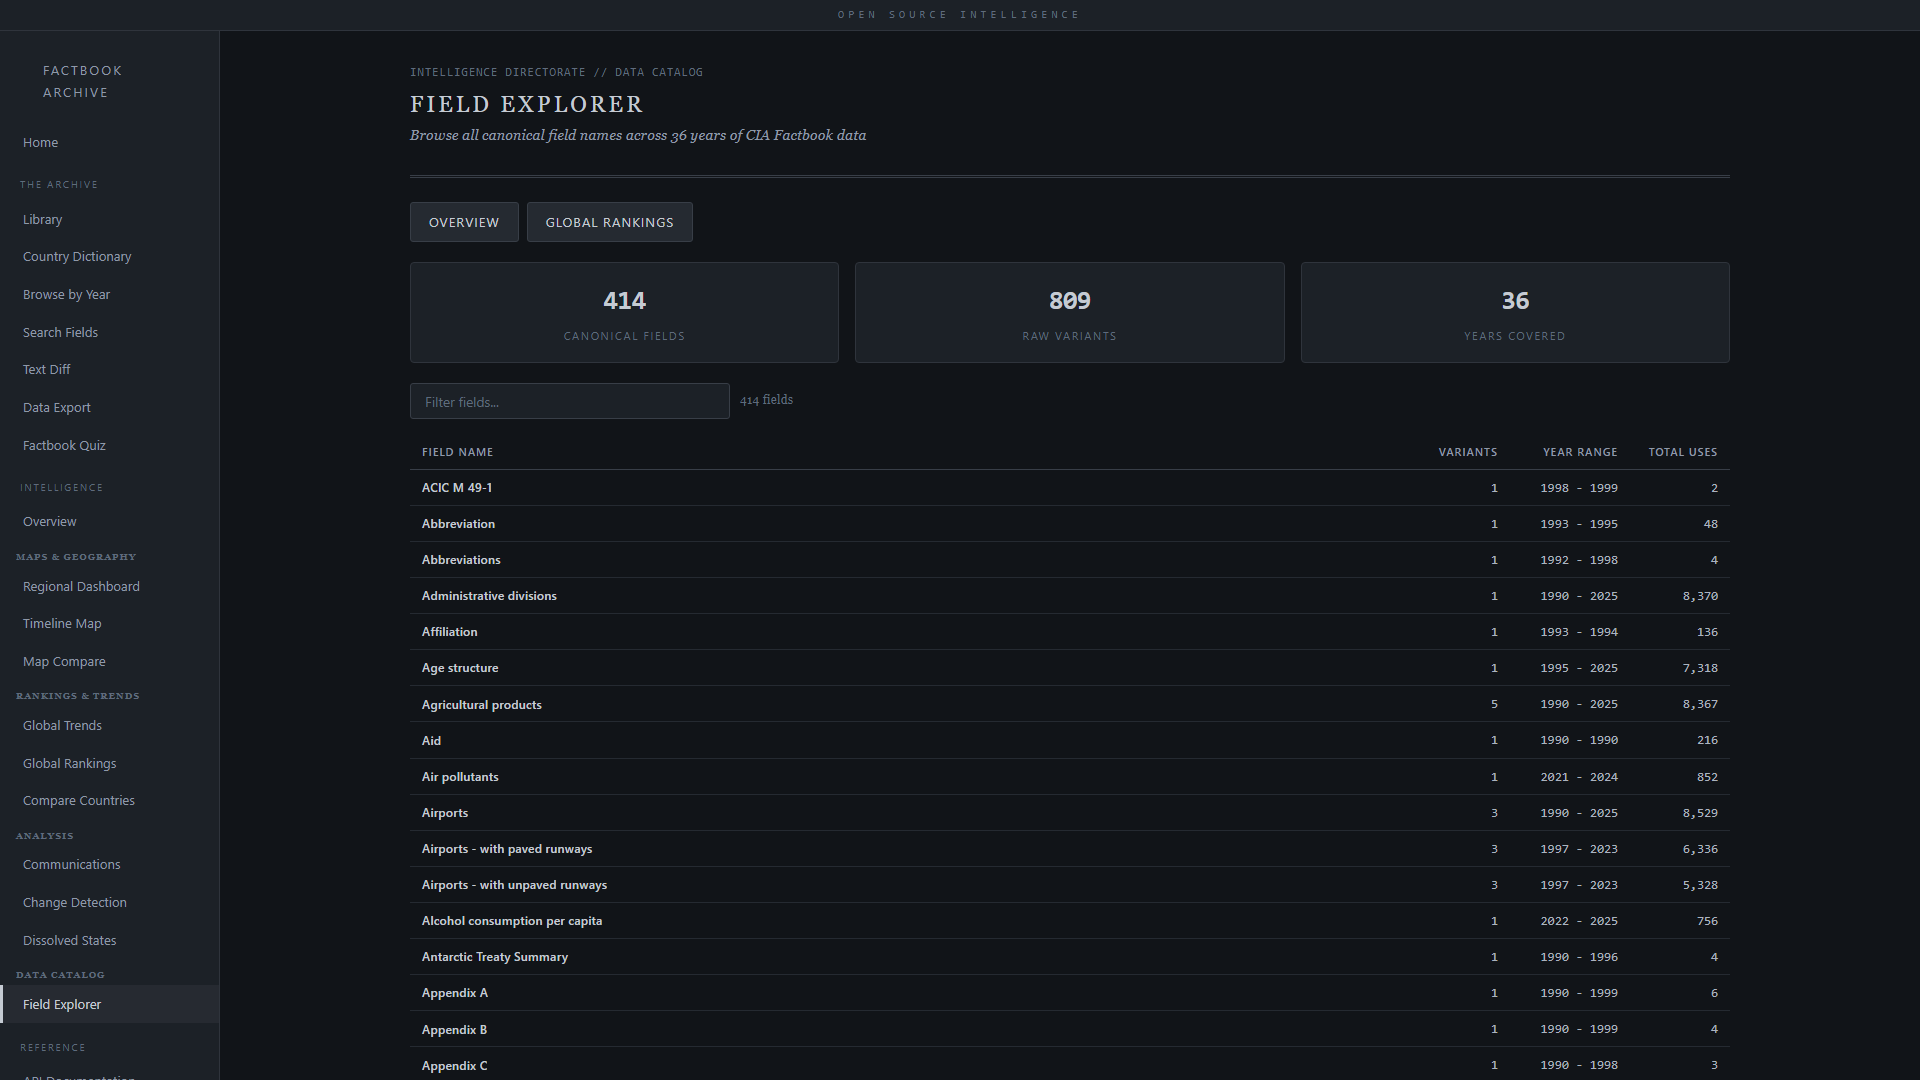Open Regional Dashboard page
The width and height of the screenshot is (1920, 1080).
pos(81,587)
